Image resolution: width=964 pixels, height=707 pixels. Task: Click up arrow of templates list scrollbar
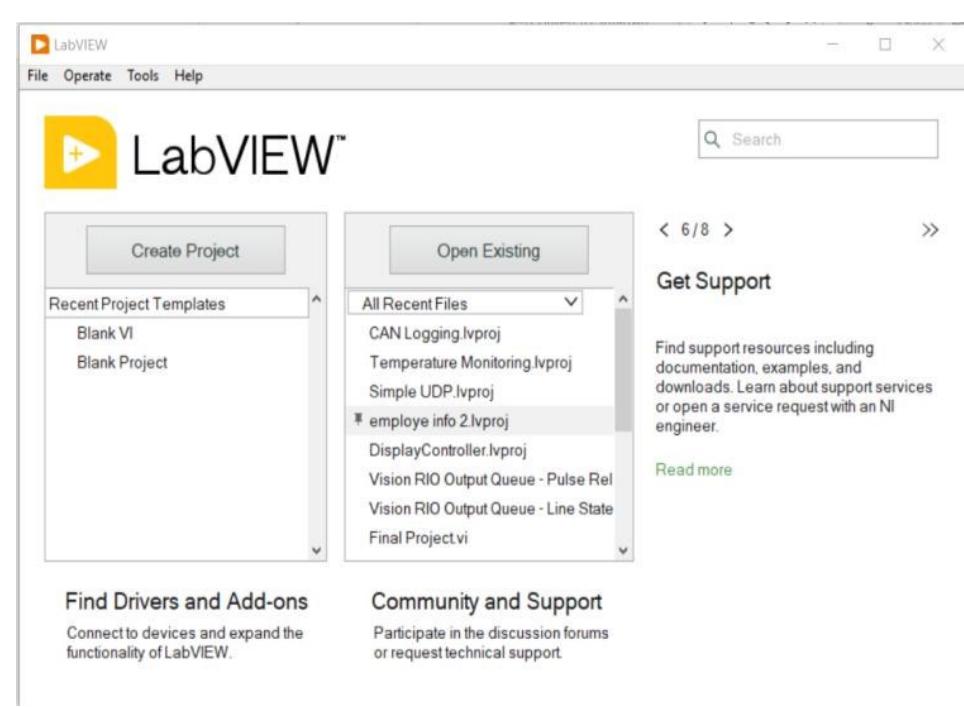(x=317, y=299)
